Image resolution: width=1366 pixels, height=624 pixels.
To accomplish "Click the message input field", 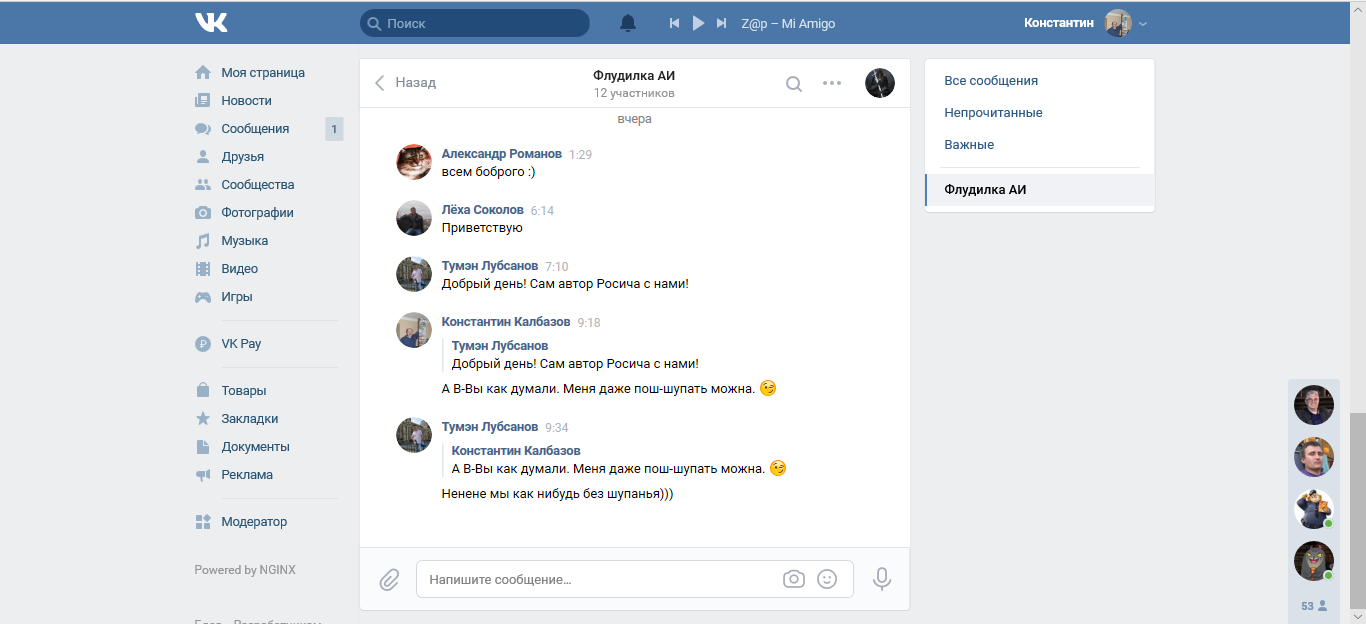I will point(600,579).
